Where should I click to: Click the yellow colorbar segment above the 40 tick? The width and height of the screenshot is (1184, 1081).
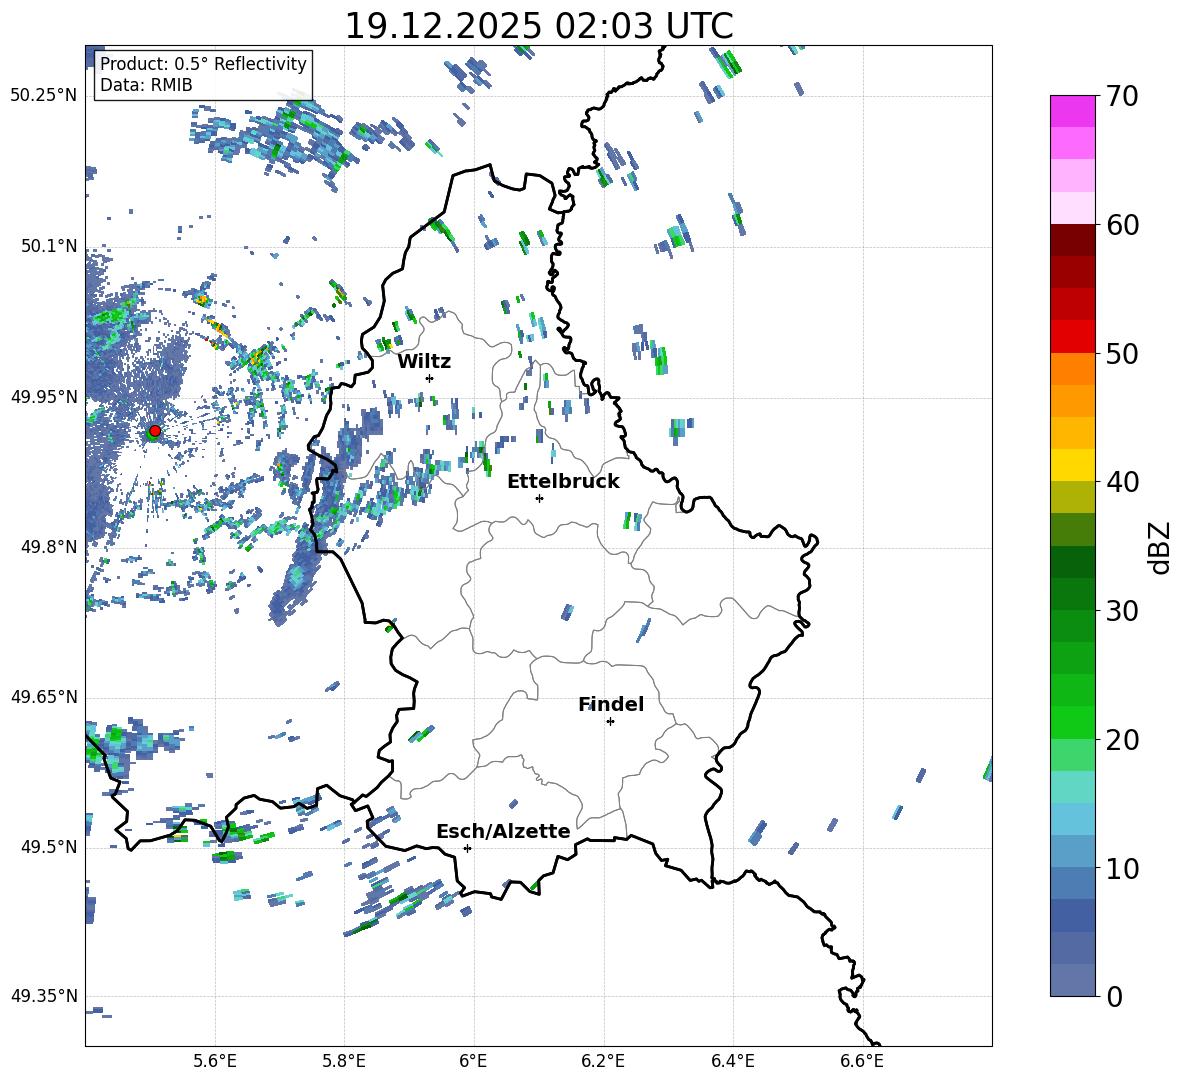pyautogui.click(x=1072, y=465)
